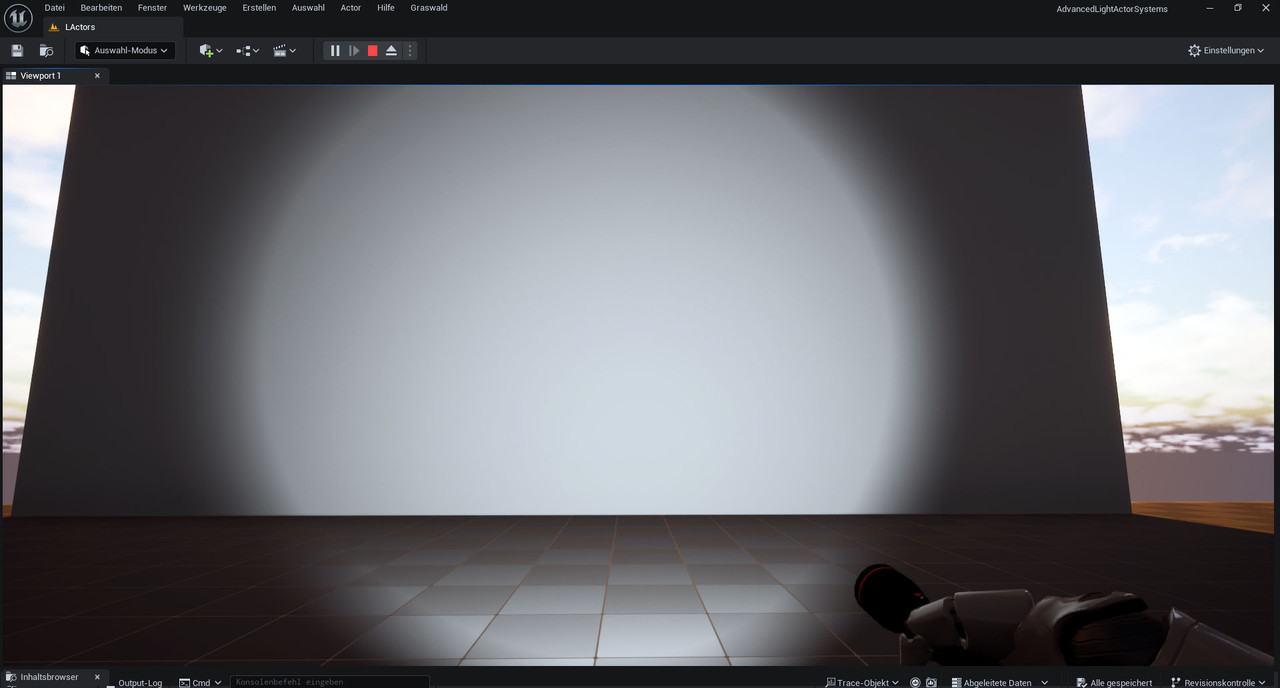
Task: Open the Revisionskontrolle dropdown
Action: (x=1218, y=683)
